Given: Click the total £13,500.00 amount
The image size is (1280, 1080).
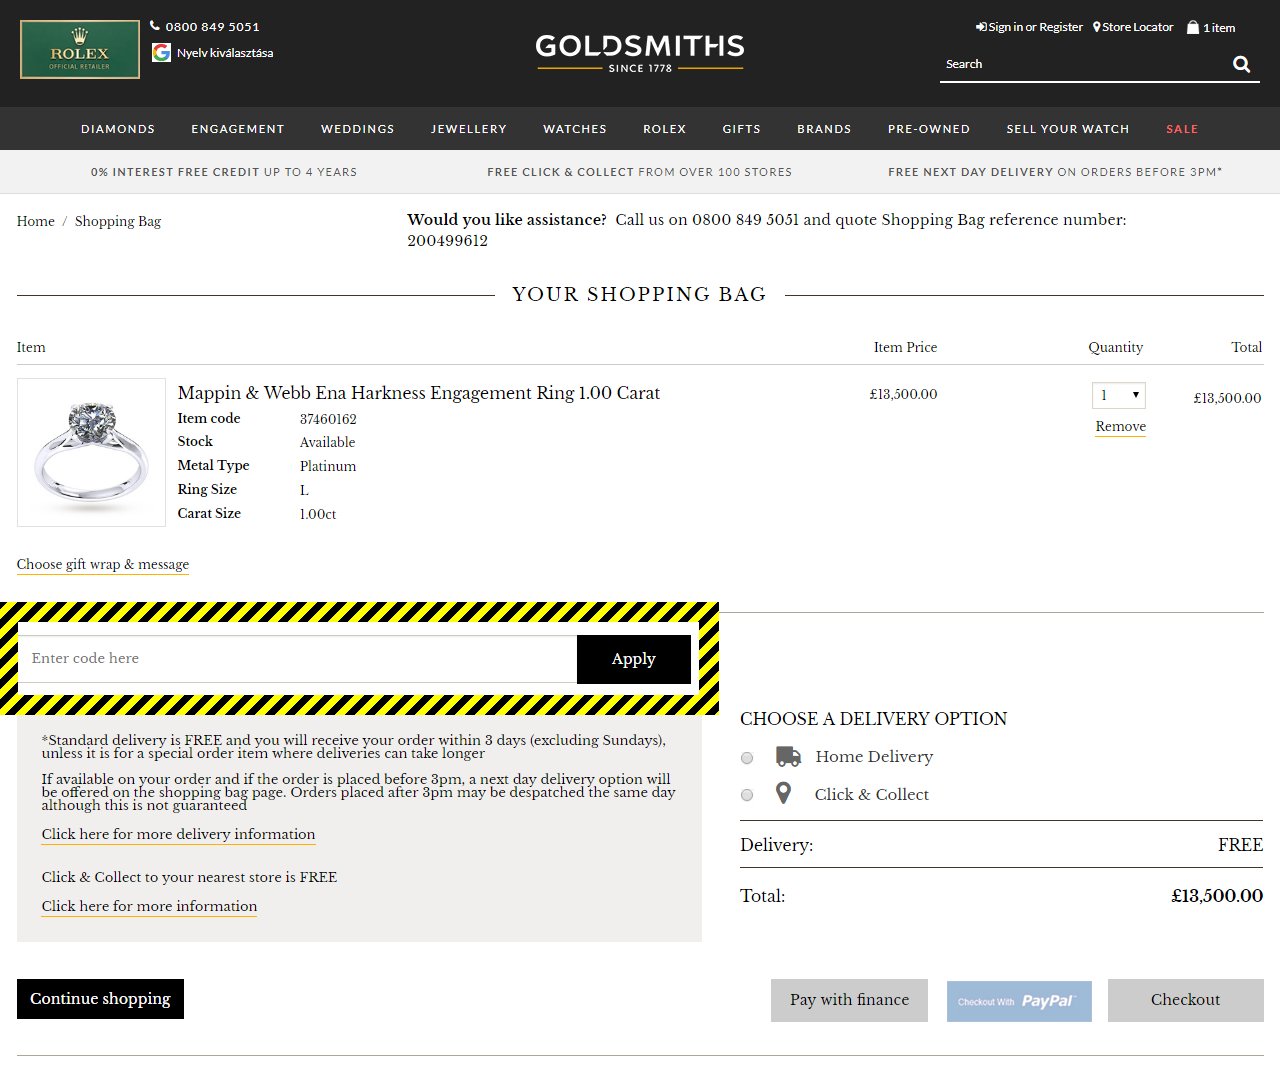Looking at the screenshot, I should [1217, 896].
